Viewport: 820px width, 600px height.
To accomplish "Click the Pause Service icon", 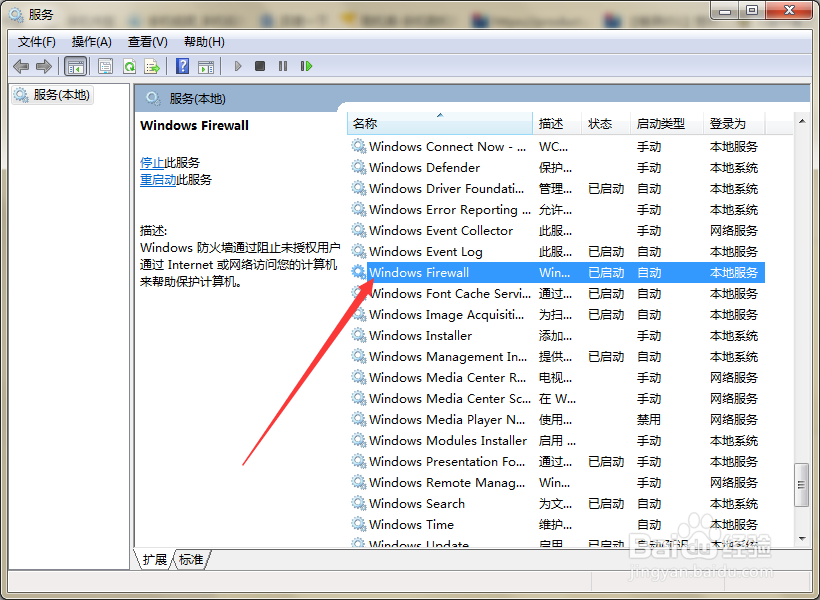I will [x=283, y=66].
